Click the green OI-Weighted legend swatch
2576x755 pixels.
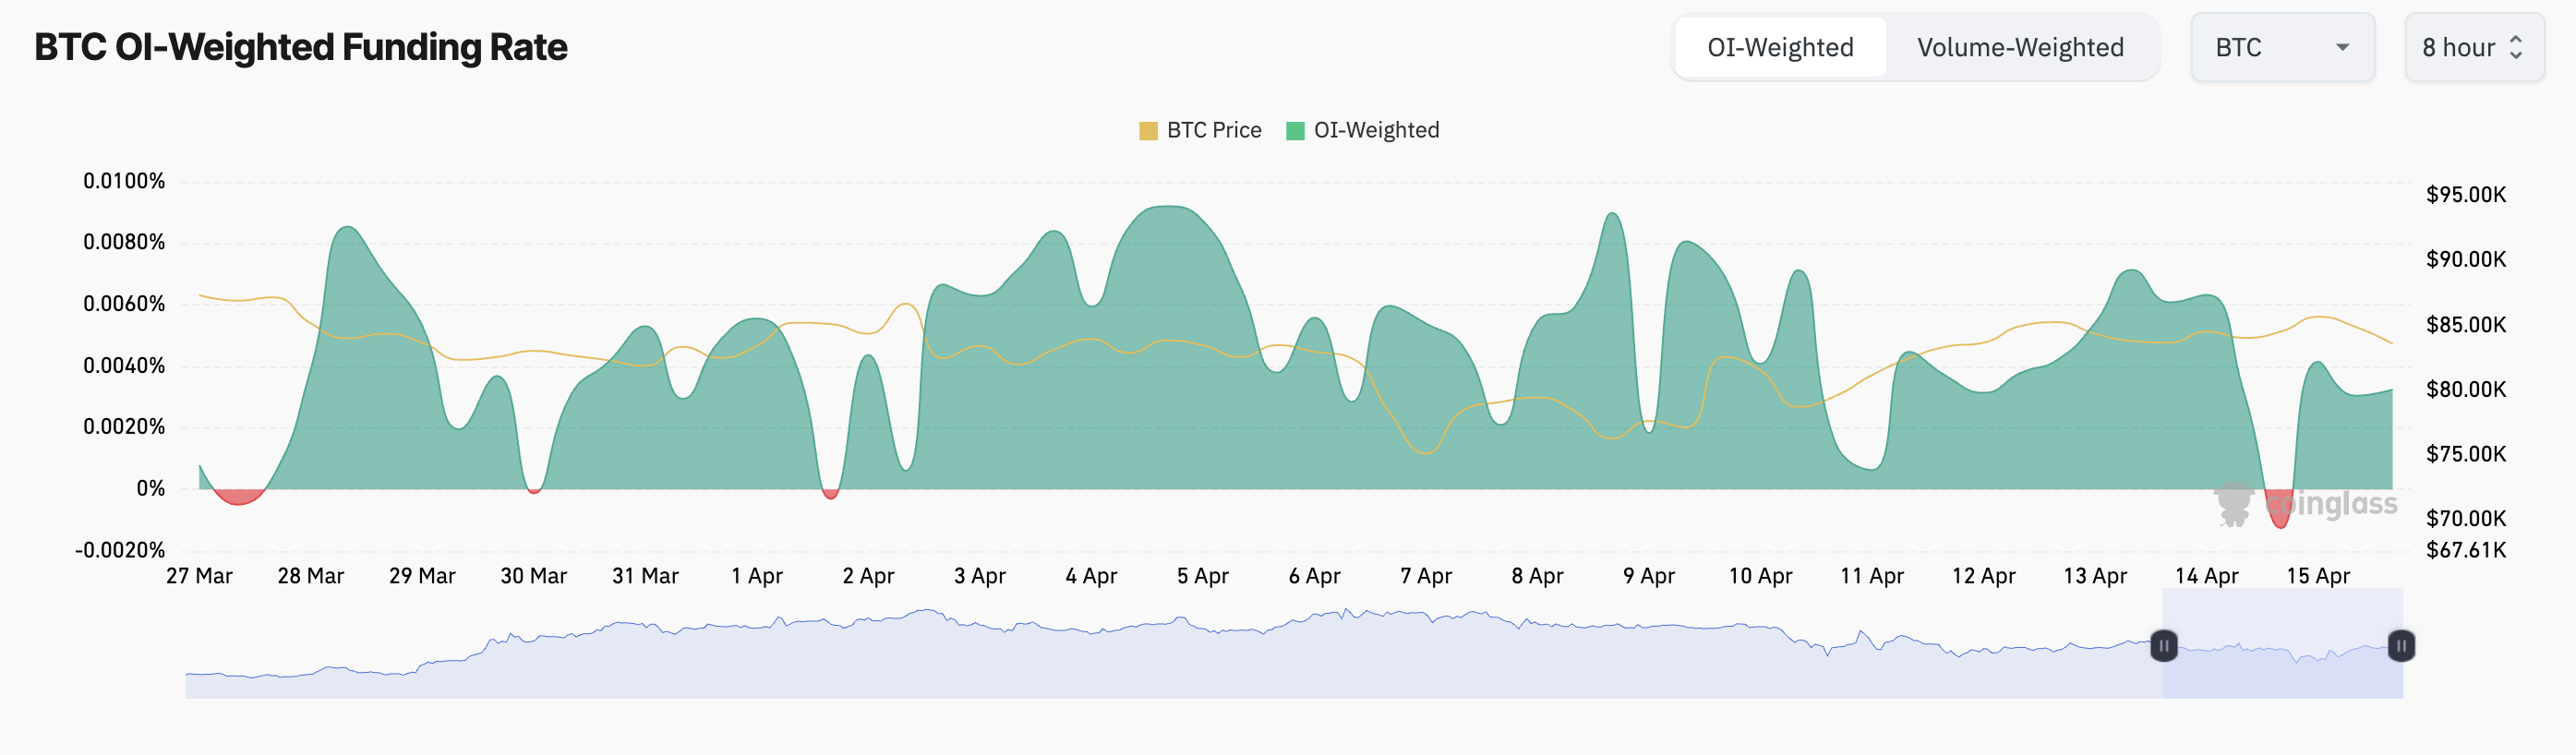tap(1295, 131)
